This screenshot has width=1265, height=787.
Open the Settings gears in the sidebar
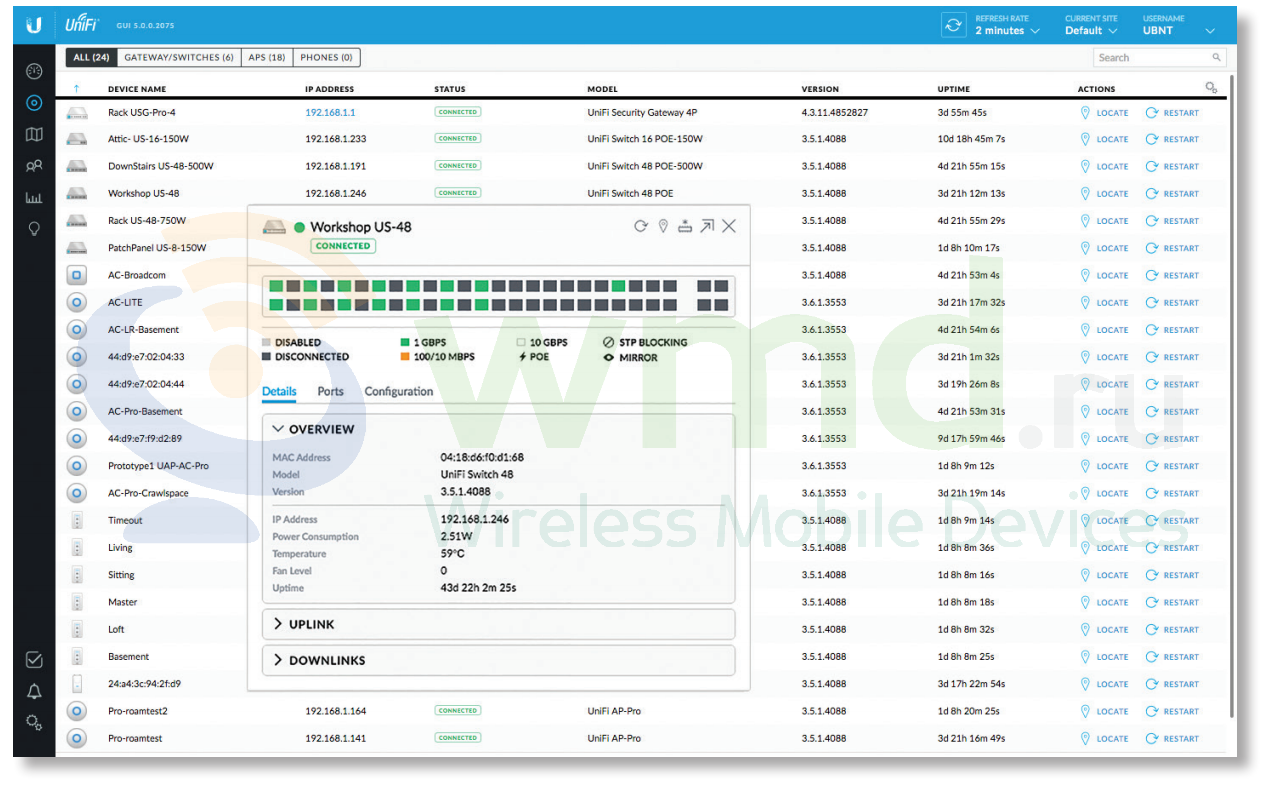[34, 722]
